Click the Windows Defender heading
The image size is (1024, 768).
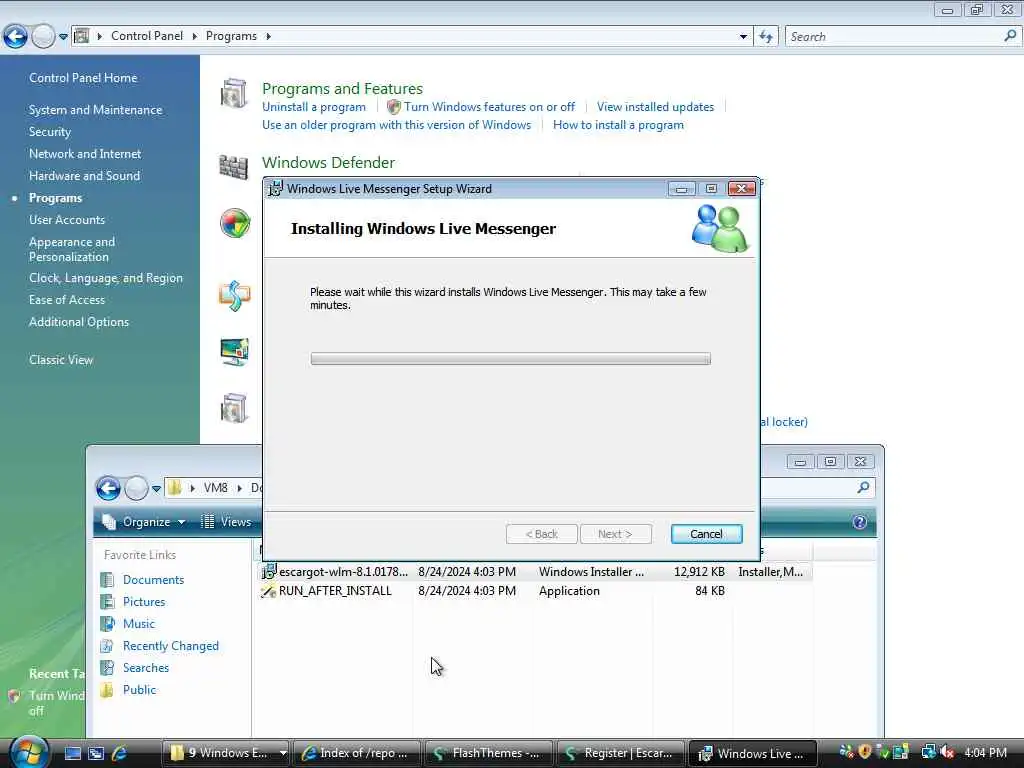pyautogui.click(x=328, y=163)
